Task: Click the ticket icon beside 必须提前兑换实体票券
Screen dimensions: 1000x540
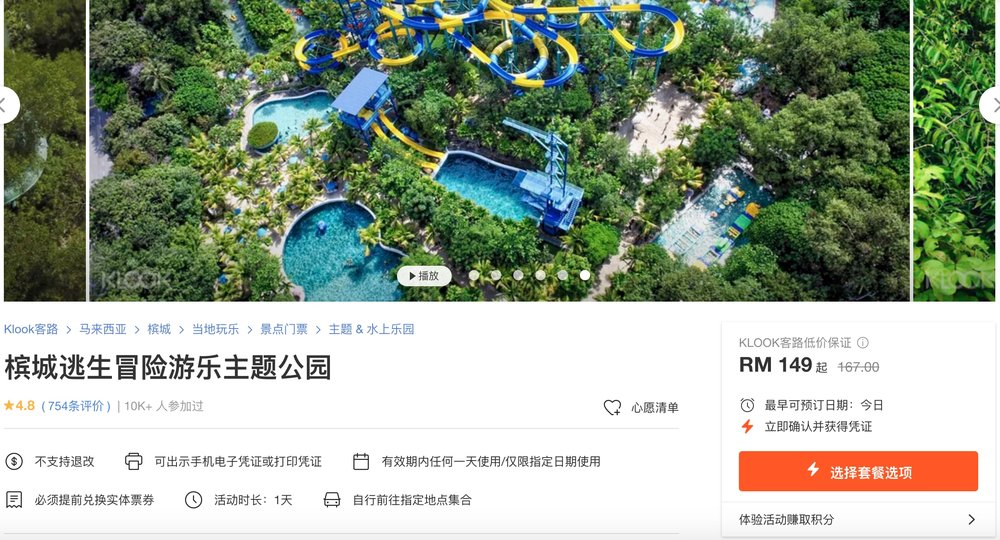Action: click(x=14, y=499)
